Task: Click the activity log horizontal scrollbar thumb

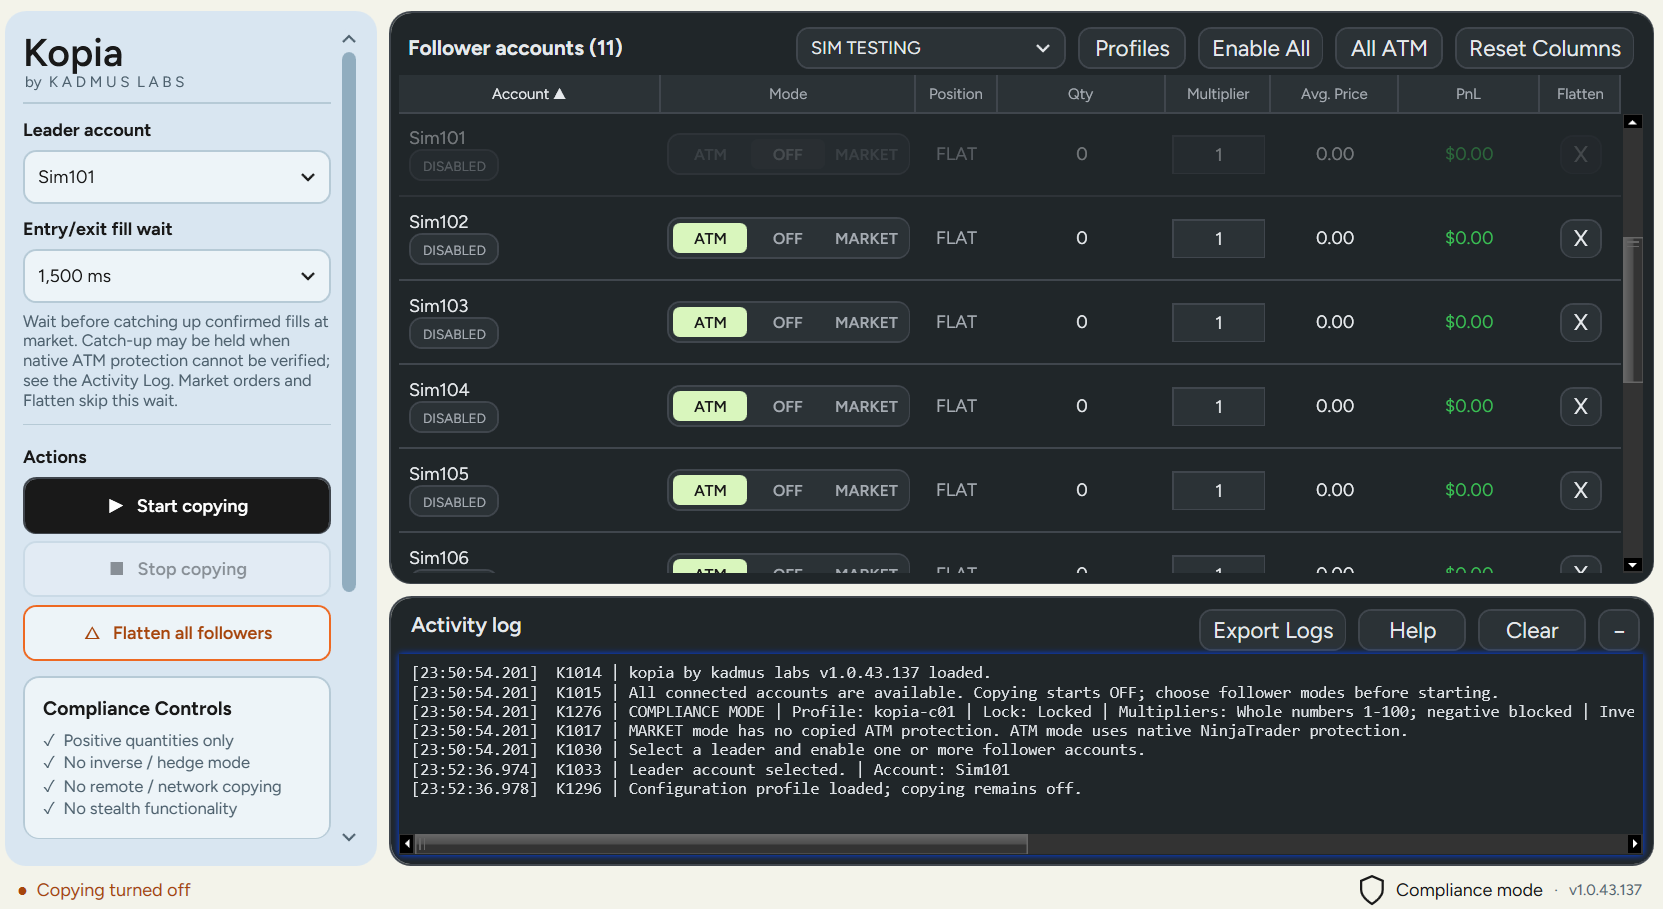Action: [721, 844]
